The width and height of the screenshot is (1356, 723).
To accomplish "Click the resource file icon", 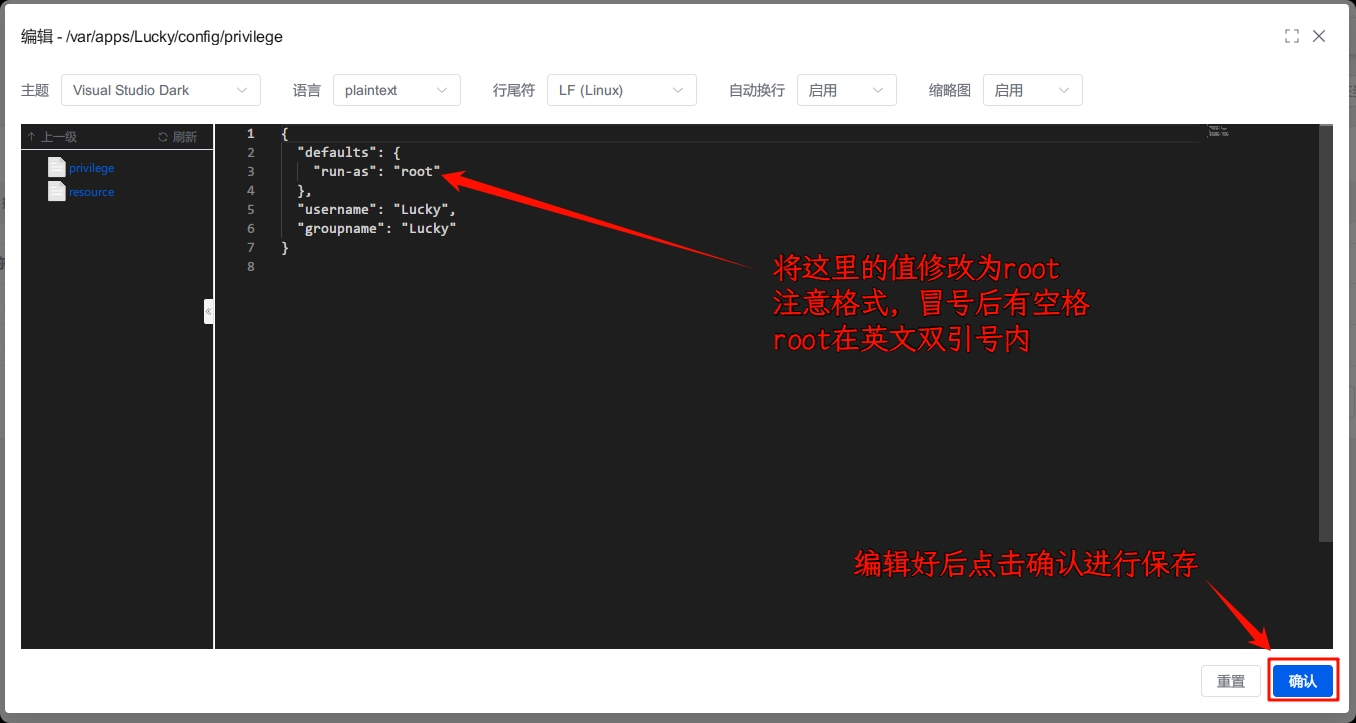I will 57,191.
